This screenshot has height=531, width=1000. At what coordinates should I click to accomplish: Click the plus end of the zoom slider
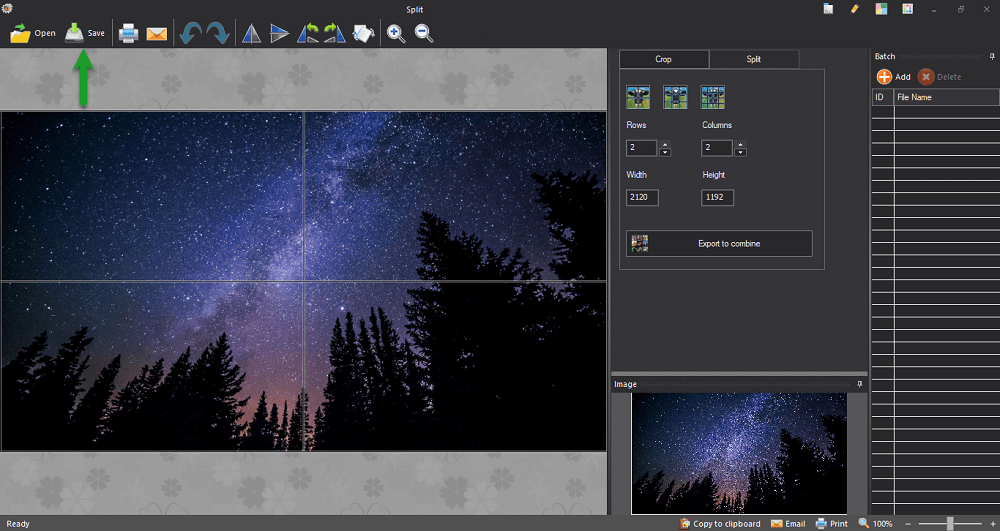pos(992,524)
